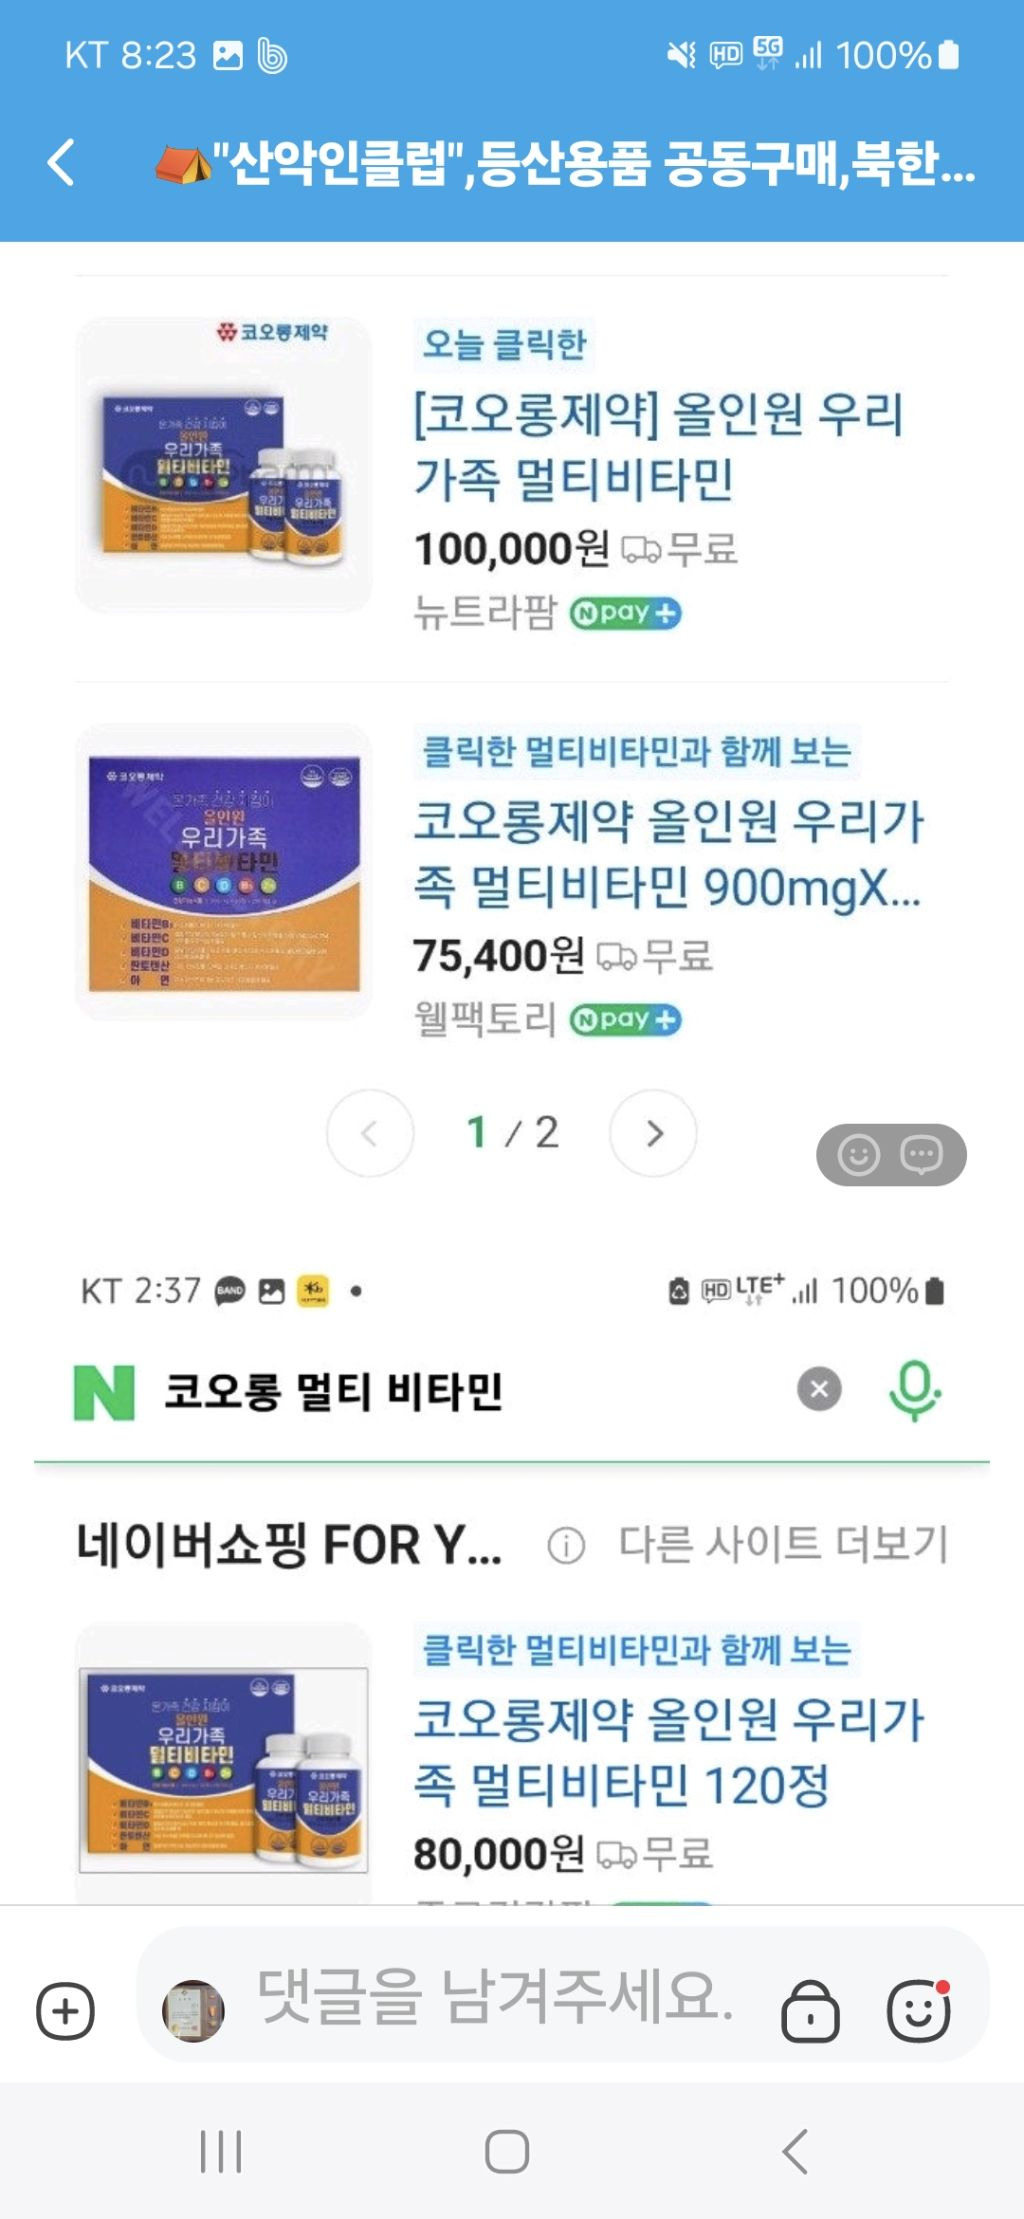Type in the 댓글을 남겨주세요 comment field
1024x2219 pixels.
pos(495,1997)
